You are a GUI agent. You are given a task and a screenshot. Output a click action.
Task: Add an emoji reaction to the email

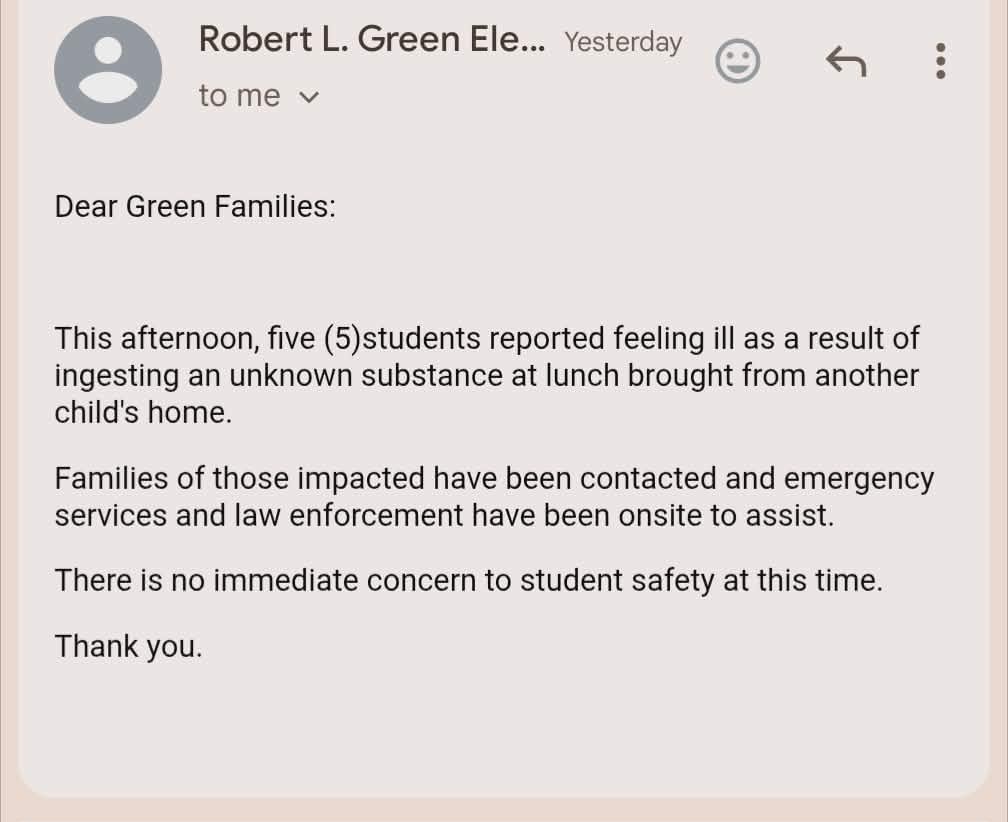tap(738, 63)
